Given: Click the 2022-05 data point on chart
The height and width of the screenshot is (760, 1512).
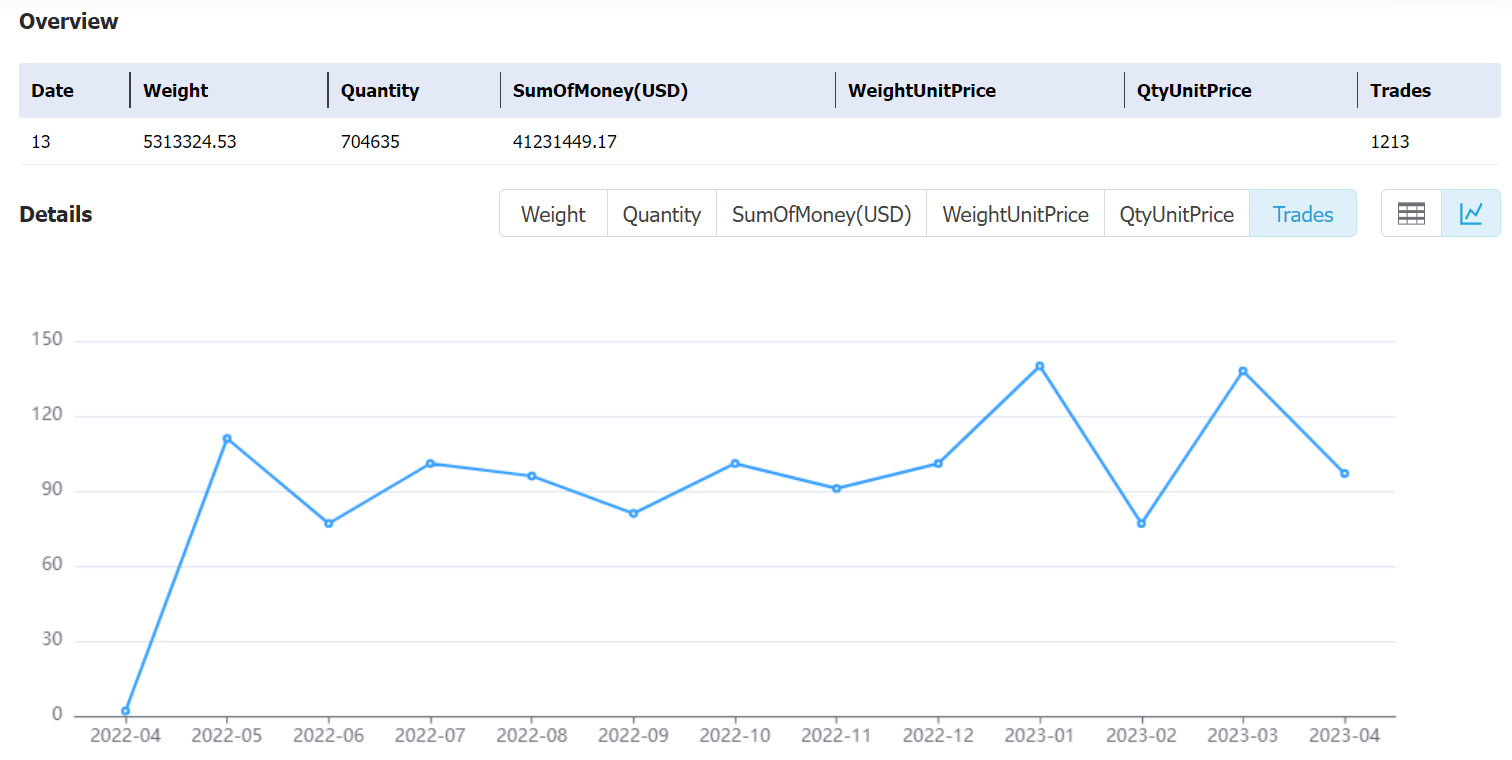Looking at the screenshot, I should [x=227, y=438].
